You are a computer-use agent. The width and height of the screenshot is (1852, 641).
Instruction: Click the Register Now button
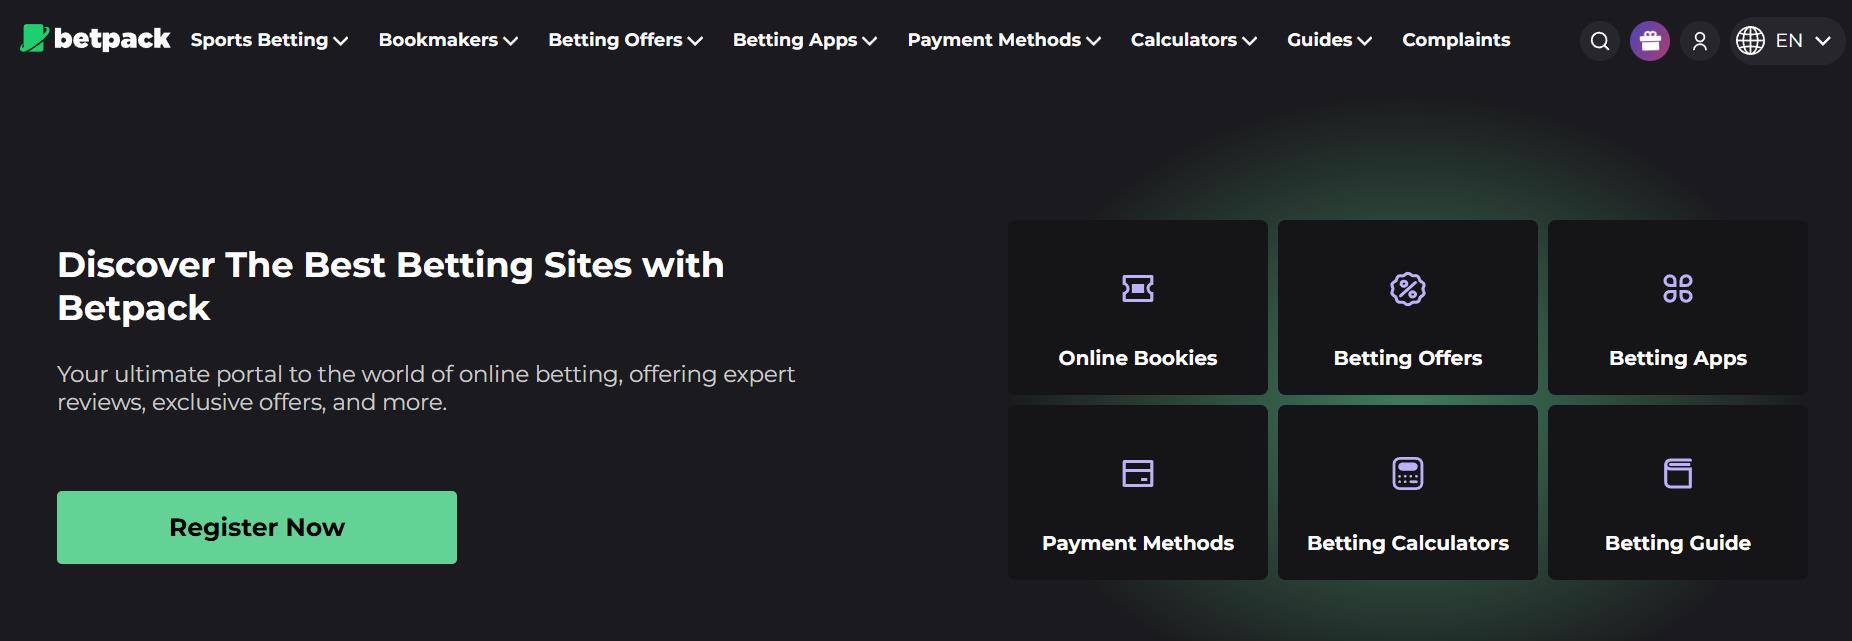(x=257, y=527)
